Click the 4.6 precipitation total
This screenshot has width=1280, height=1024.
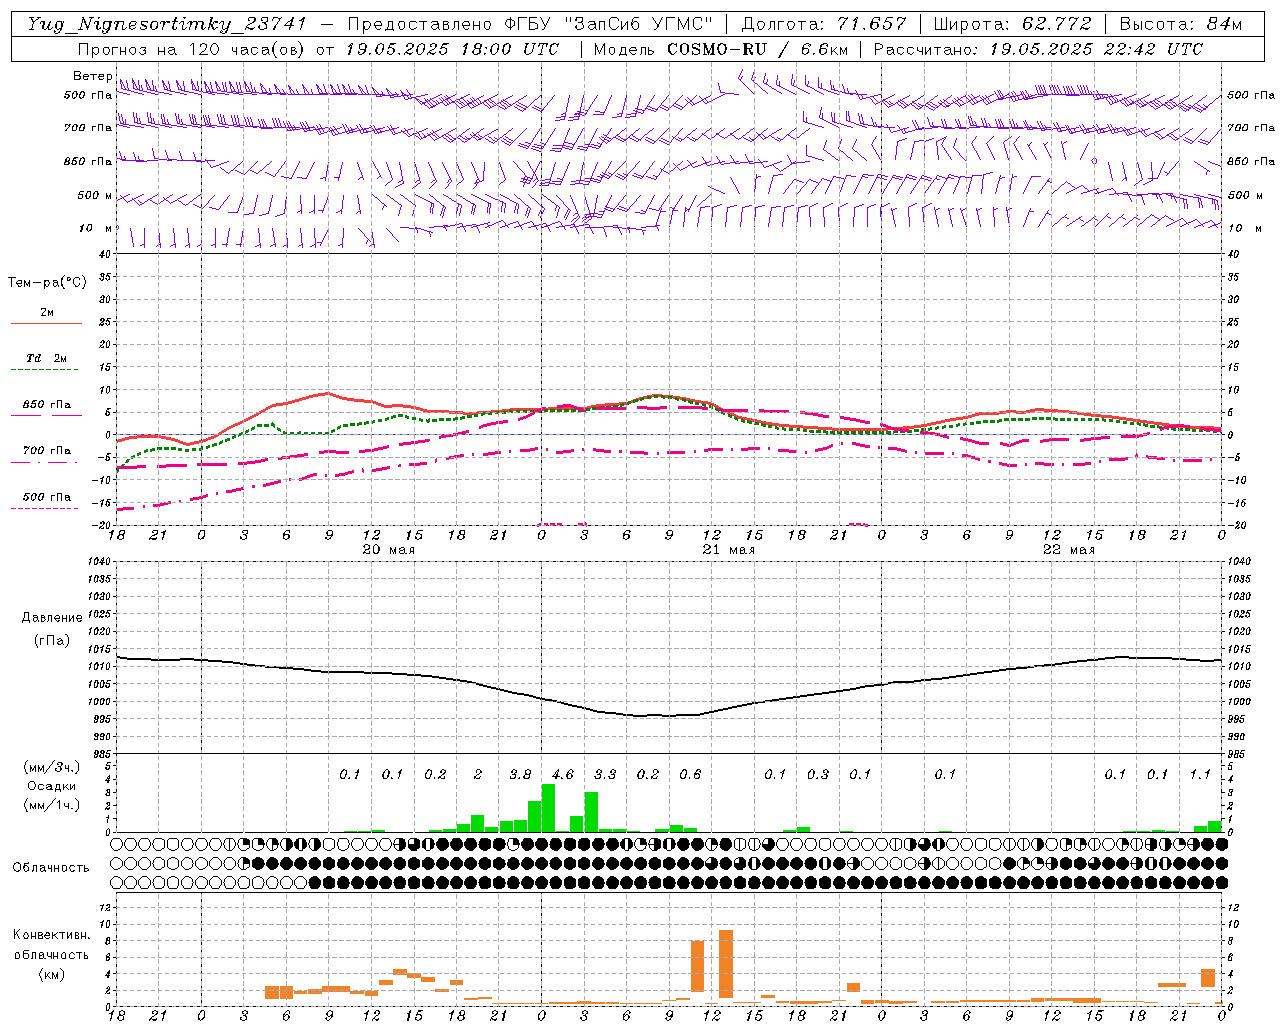[x=563, y=774]
